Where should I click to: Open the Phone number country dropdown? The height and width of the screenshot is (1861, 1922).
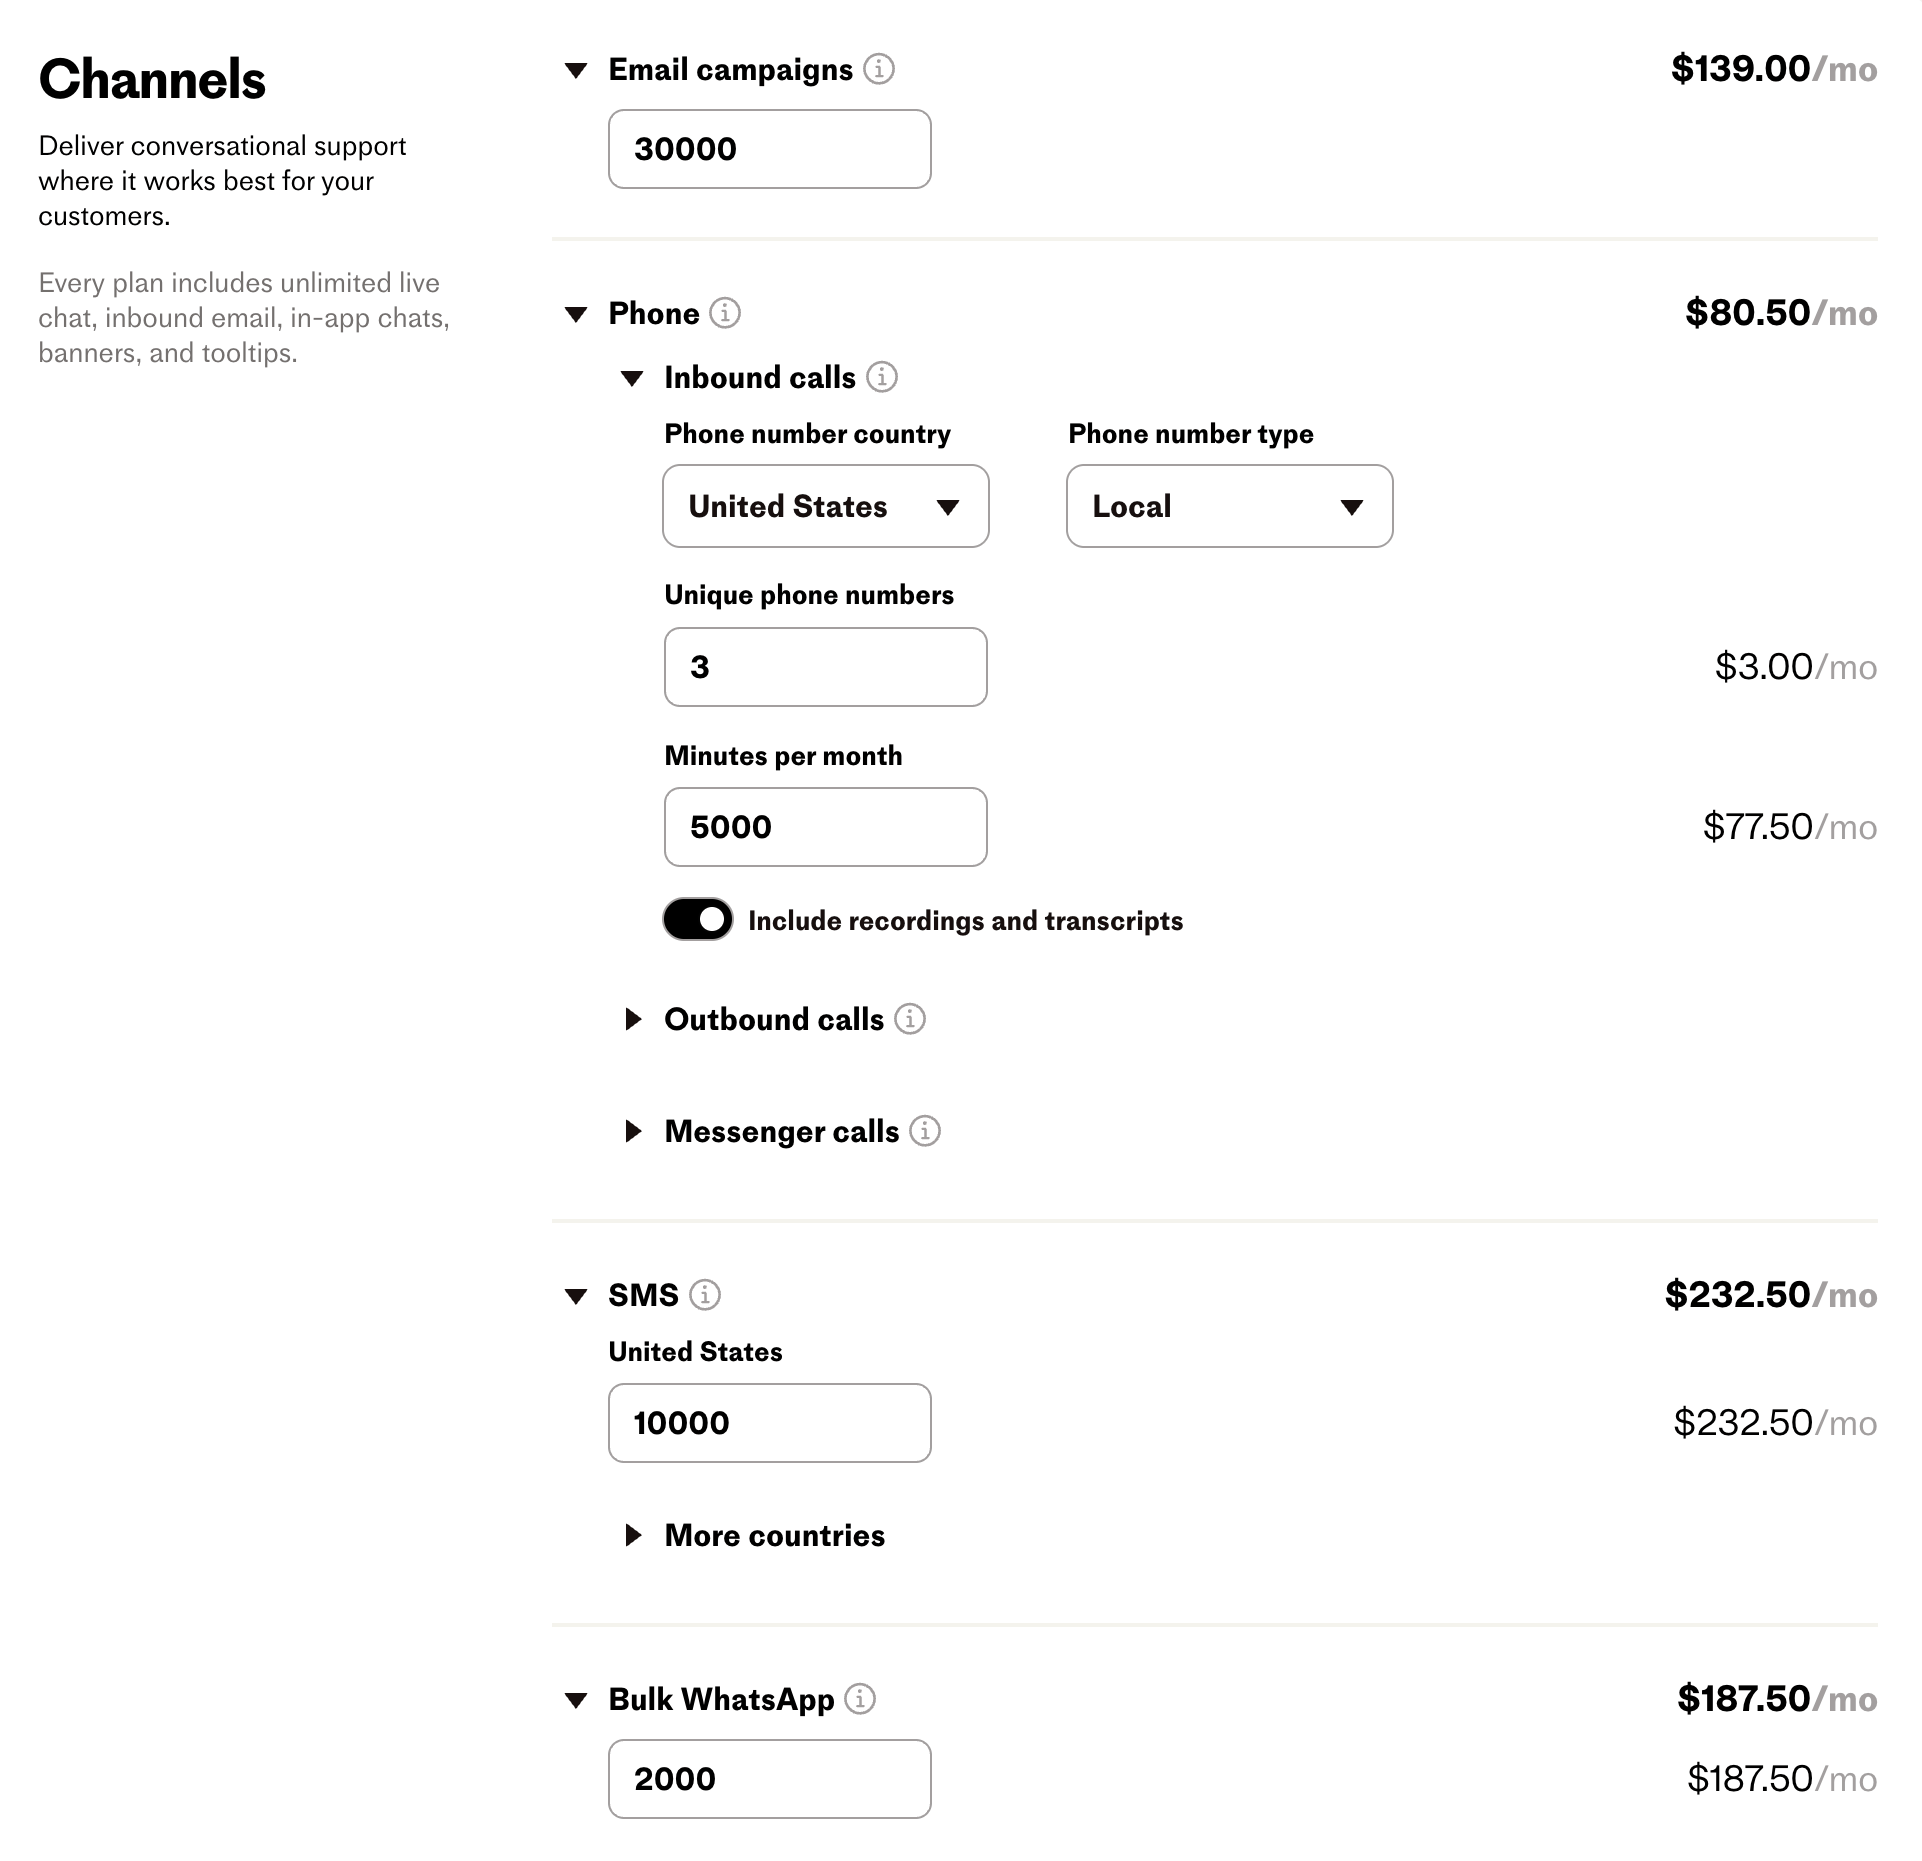824,507
